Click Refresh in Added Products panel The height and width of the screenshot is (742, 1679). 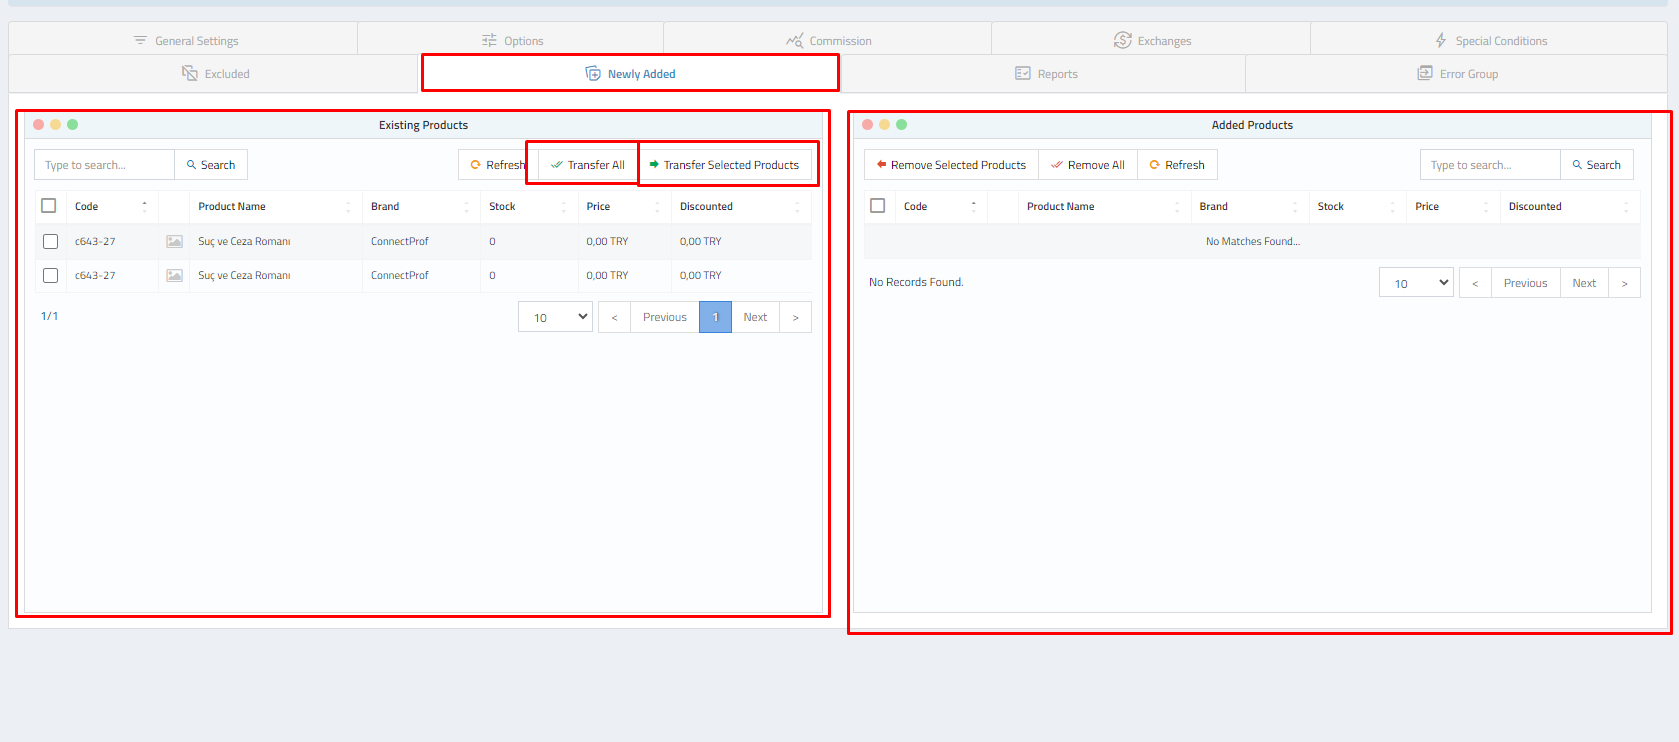point(1177,165)
